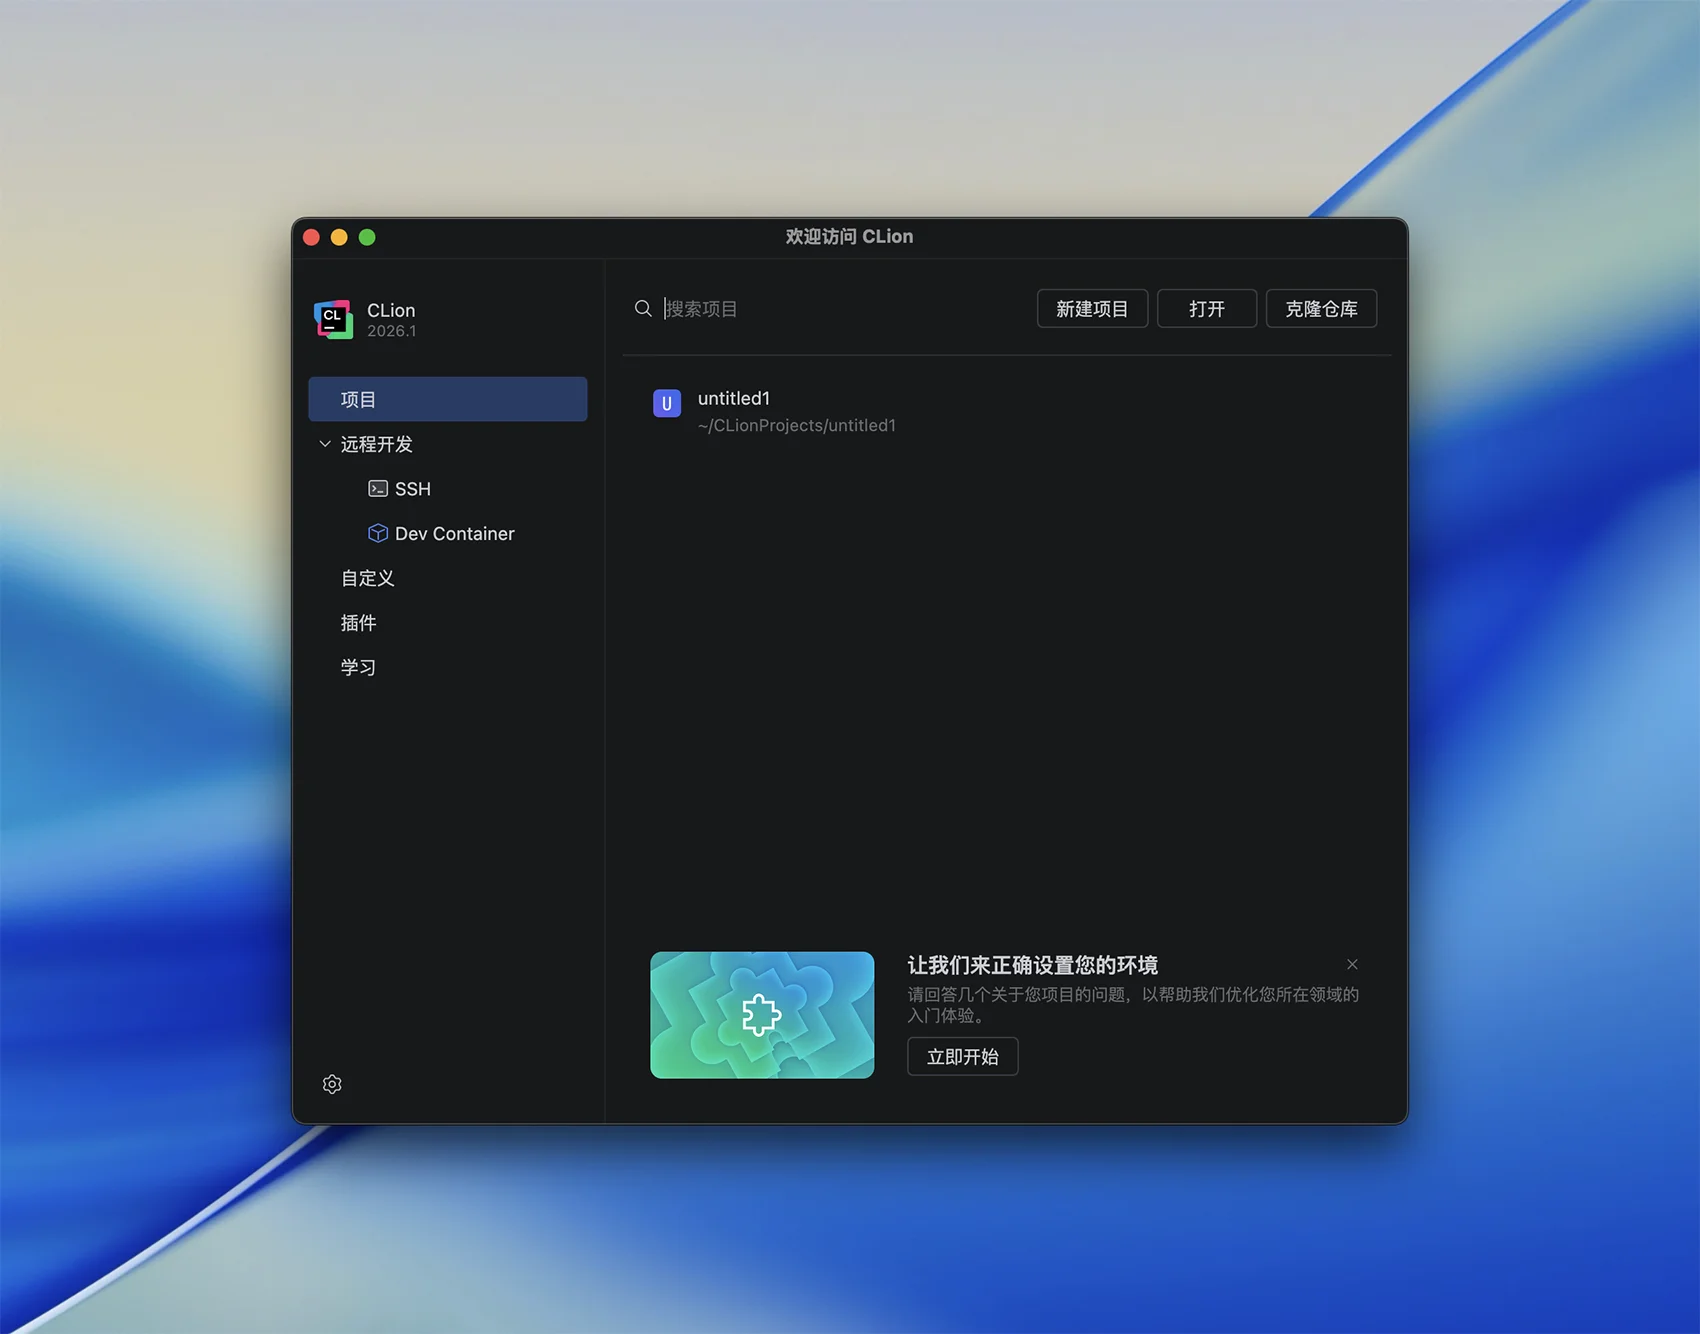Click the Dev Container cube icon

pyautogui.click(x=378, y=534)
